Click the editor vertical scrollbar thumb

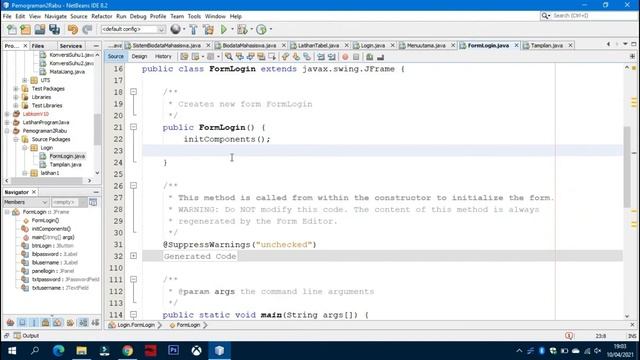(627, 167)
